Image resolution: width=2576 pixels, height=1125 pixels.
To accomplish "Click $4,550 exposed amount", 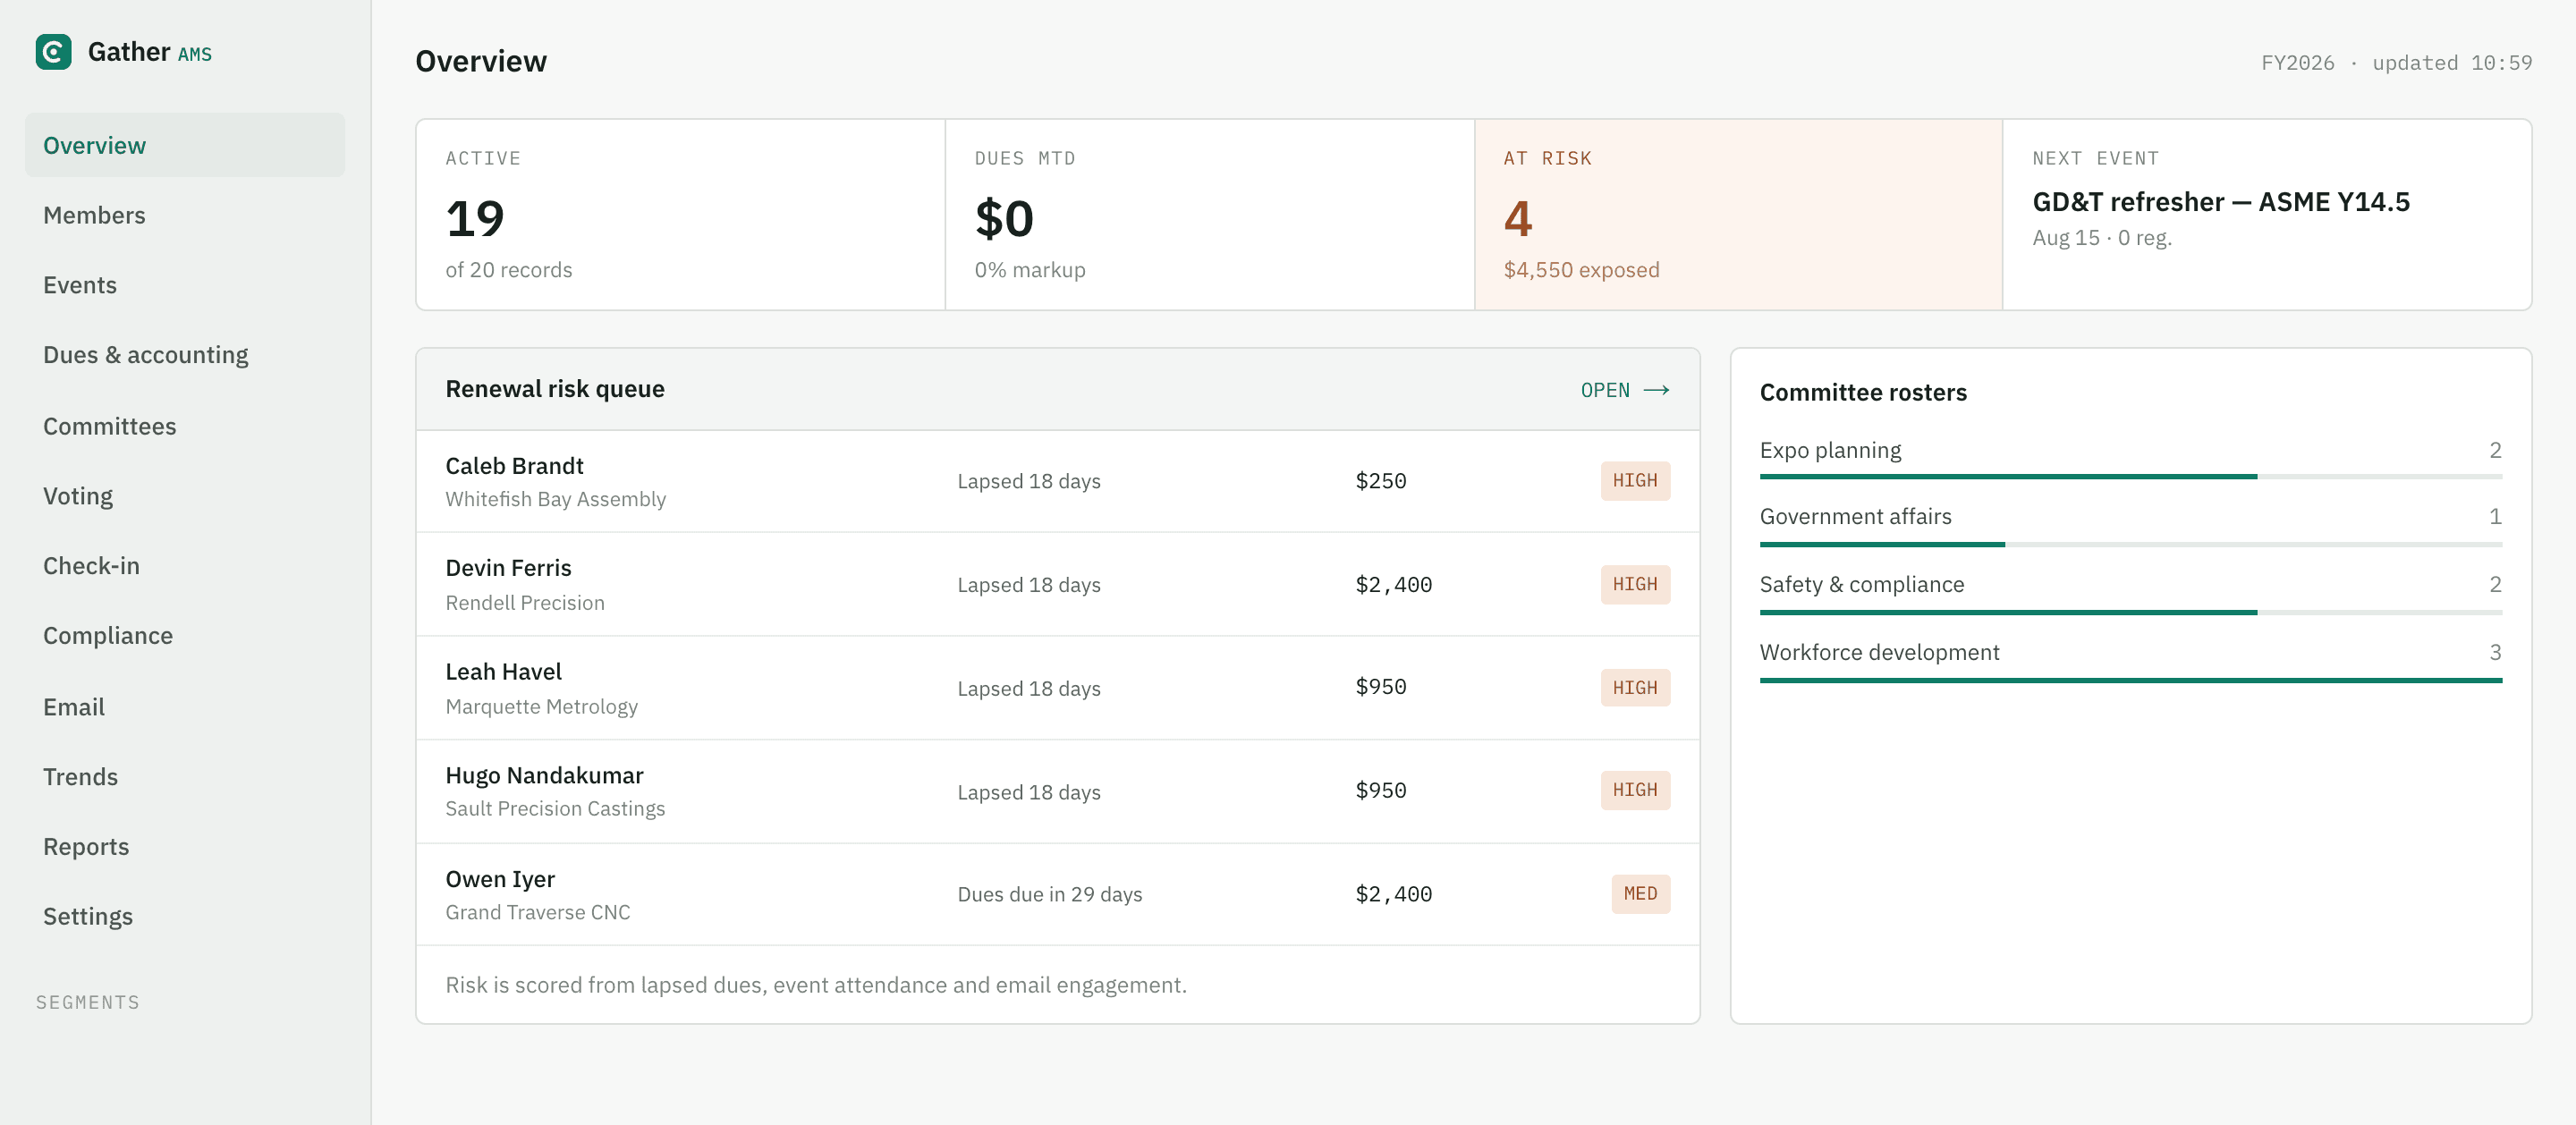I will (x=1581, y=270).
